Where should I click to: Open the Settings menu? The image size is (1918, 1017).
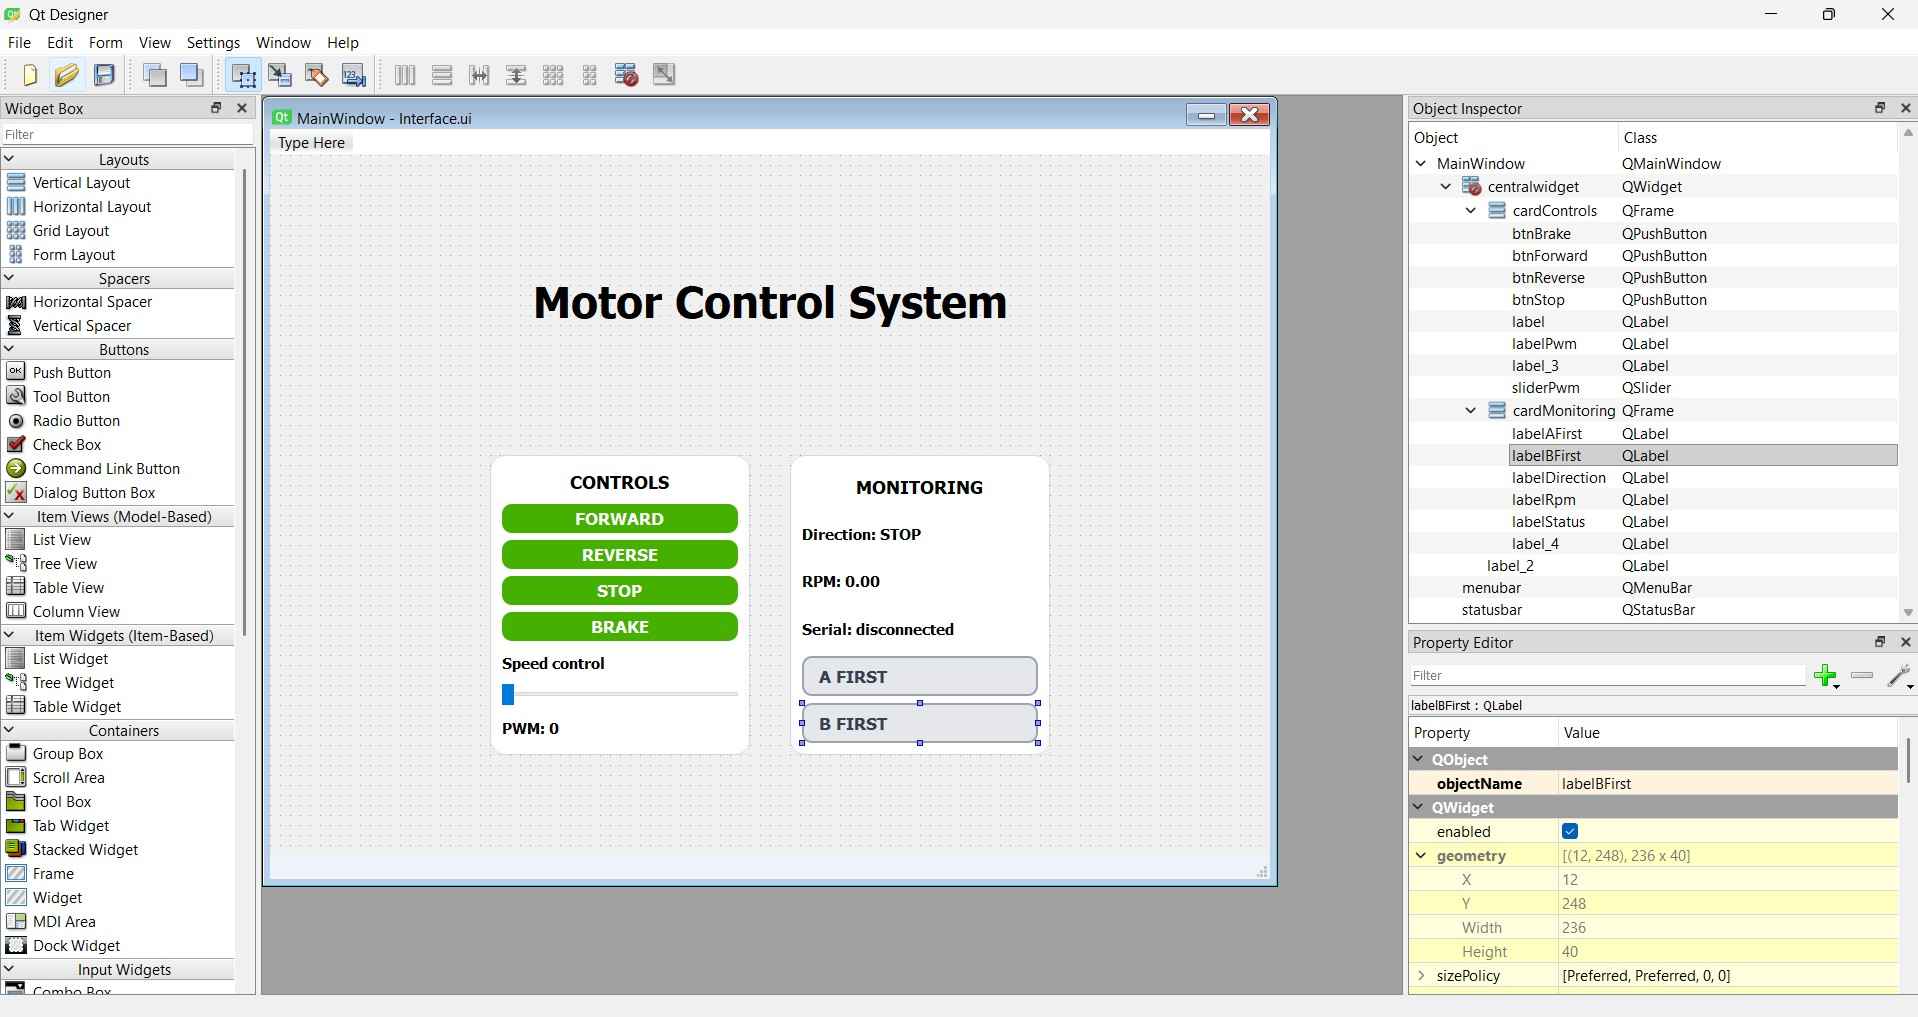pyautogui.click(x=213, y=43)
